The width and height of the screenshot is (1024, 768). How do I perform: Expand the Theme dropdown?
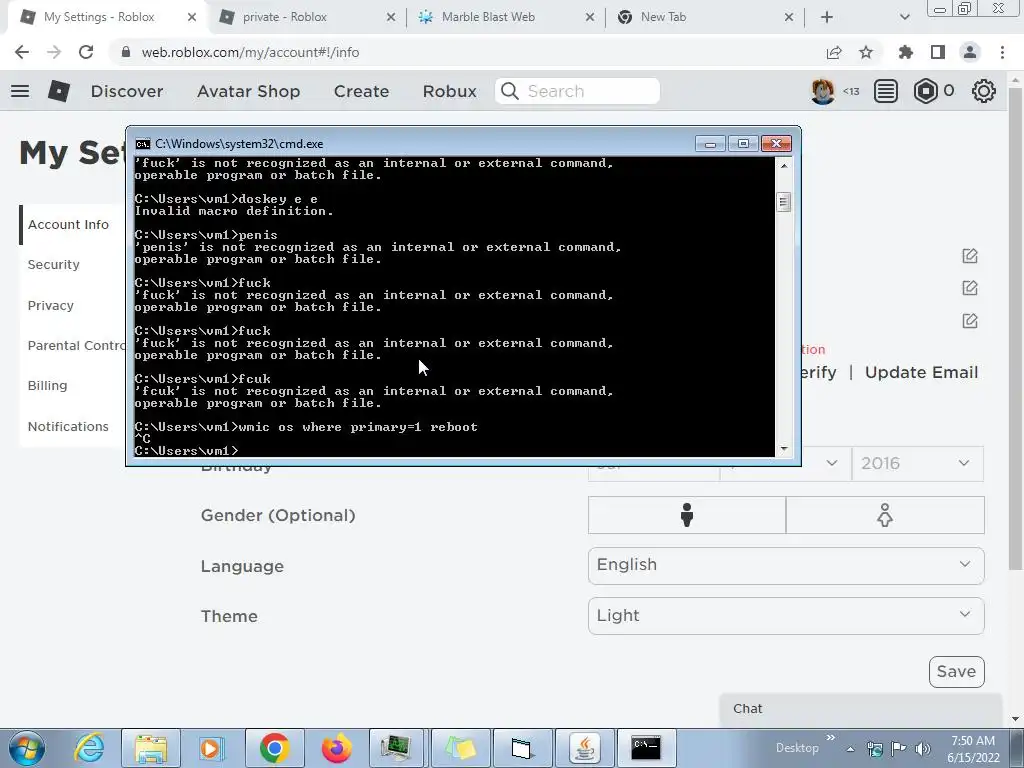[786, 616]
